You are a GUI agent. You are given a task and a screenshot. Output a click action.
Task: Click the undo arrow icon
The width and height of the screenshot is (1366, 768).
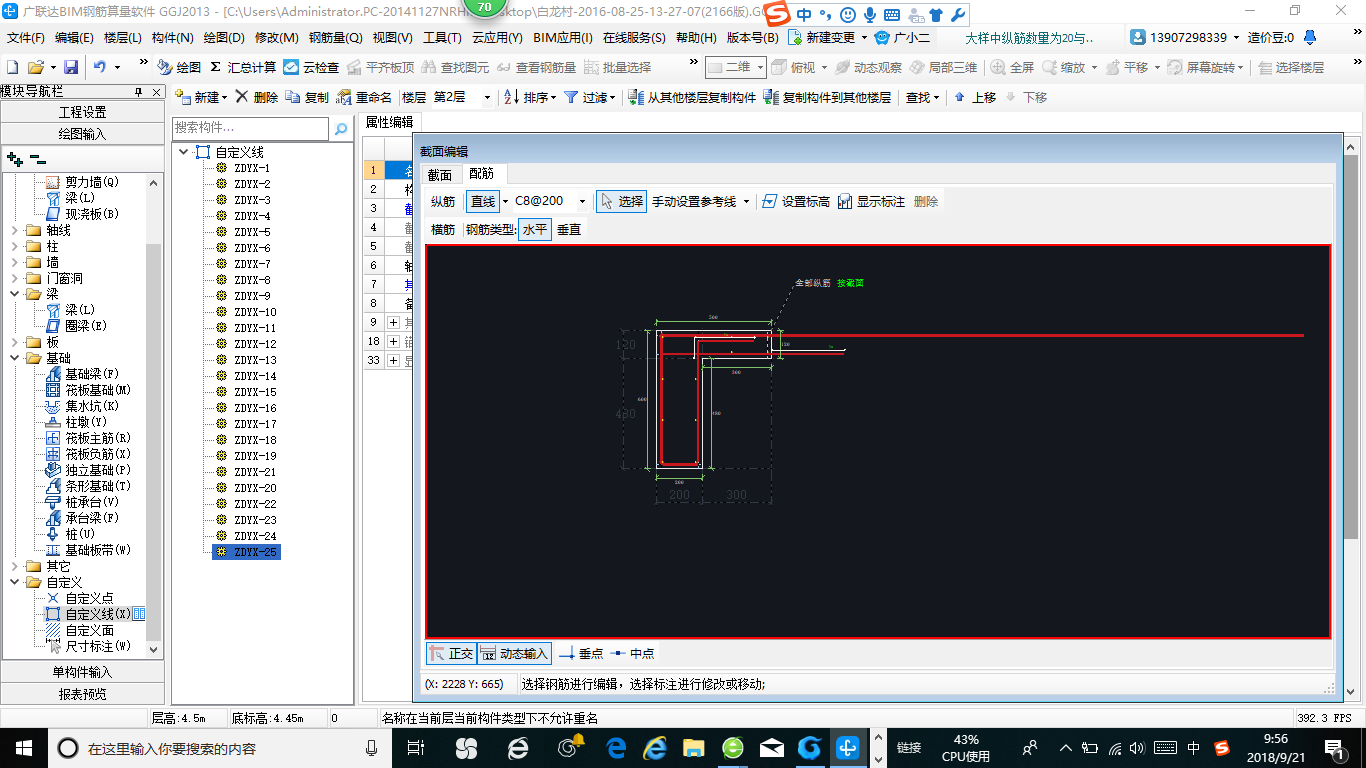click(x=100, y=67)
